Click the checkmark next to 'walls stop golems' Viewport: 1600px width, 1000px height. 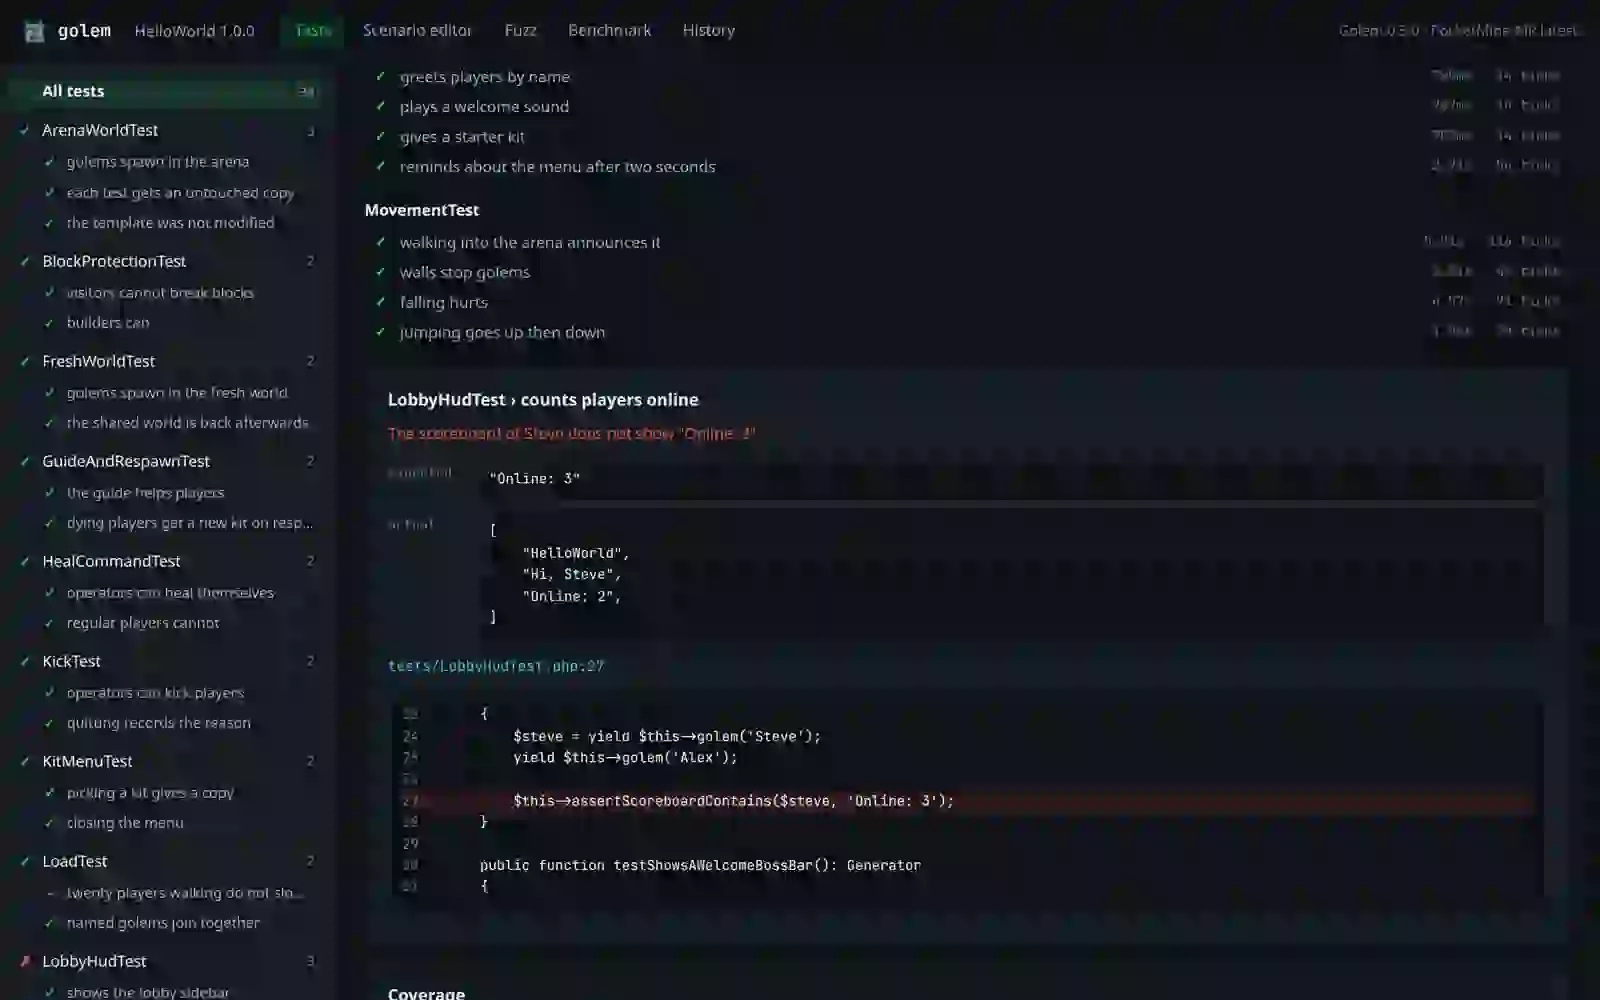tap(380, 272)
